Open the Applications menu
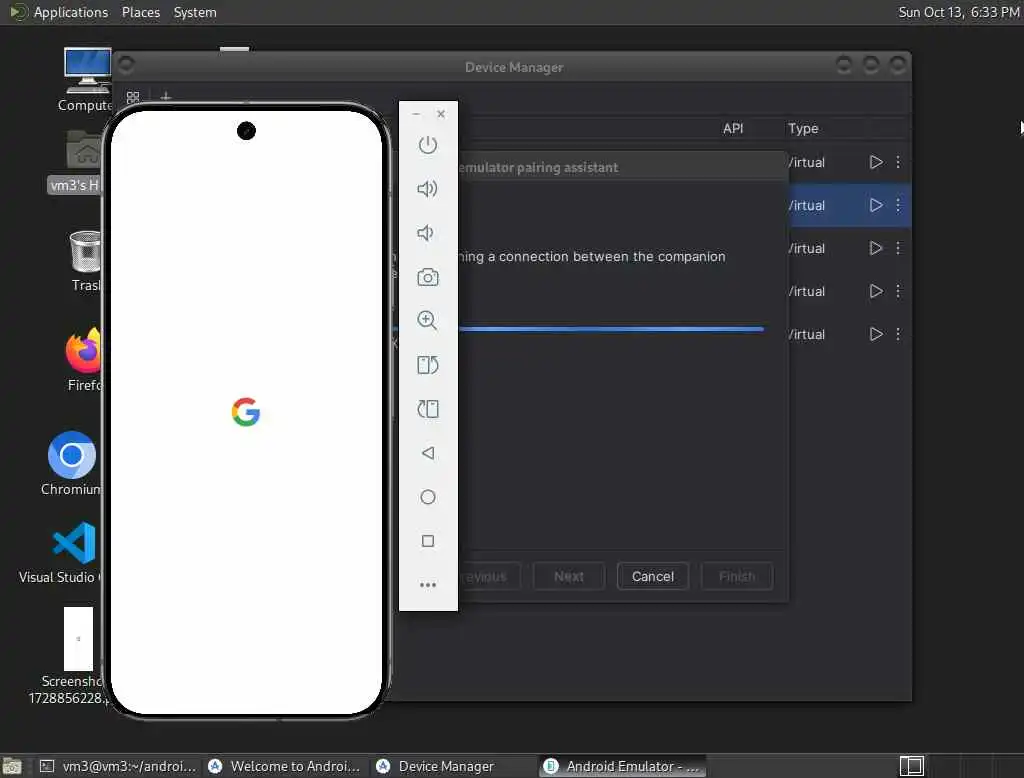 (x=71, y=12)
